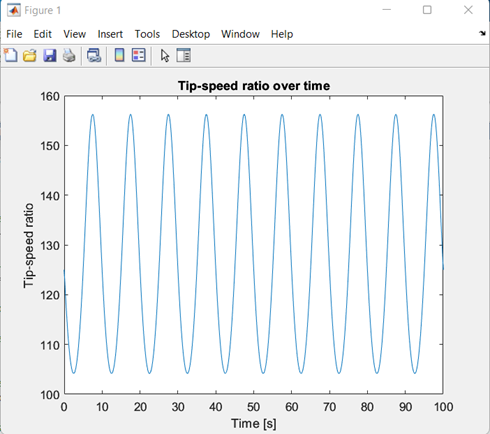The height and width of the screenshot is (434, 490).
Task: Click the plot title 'Tip-speed ratio over time'
Action: tap(254, 86)
